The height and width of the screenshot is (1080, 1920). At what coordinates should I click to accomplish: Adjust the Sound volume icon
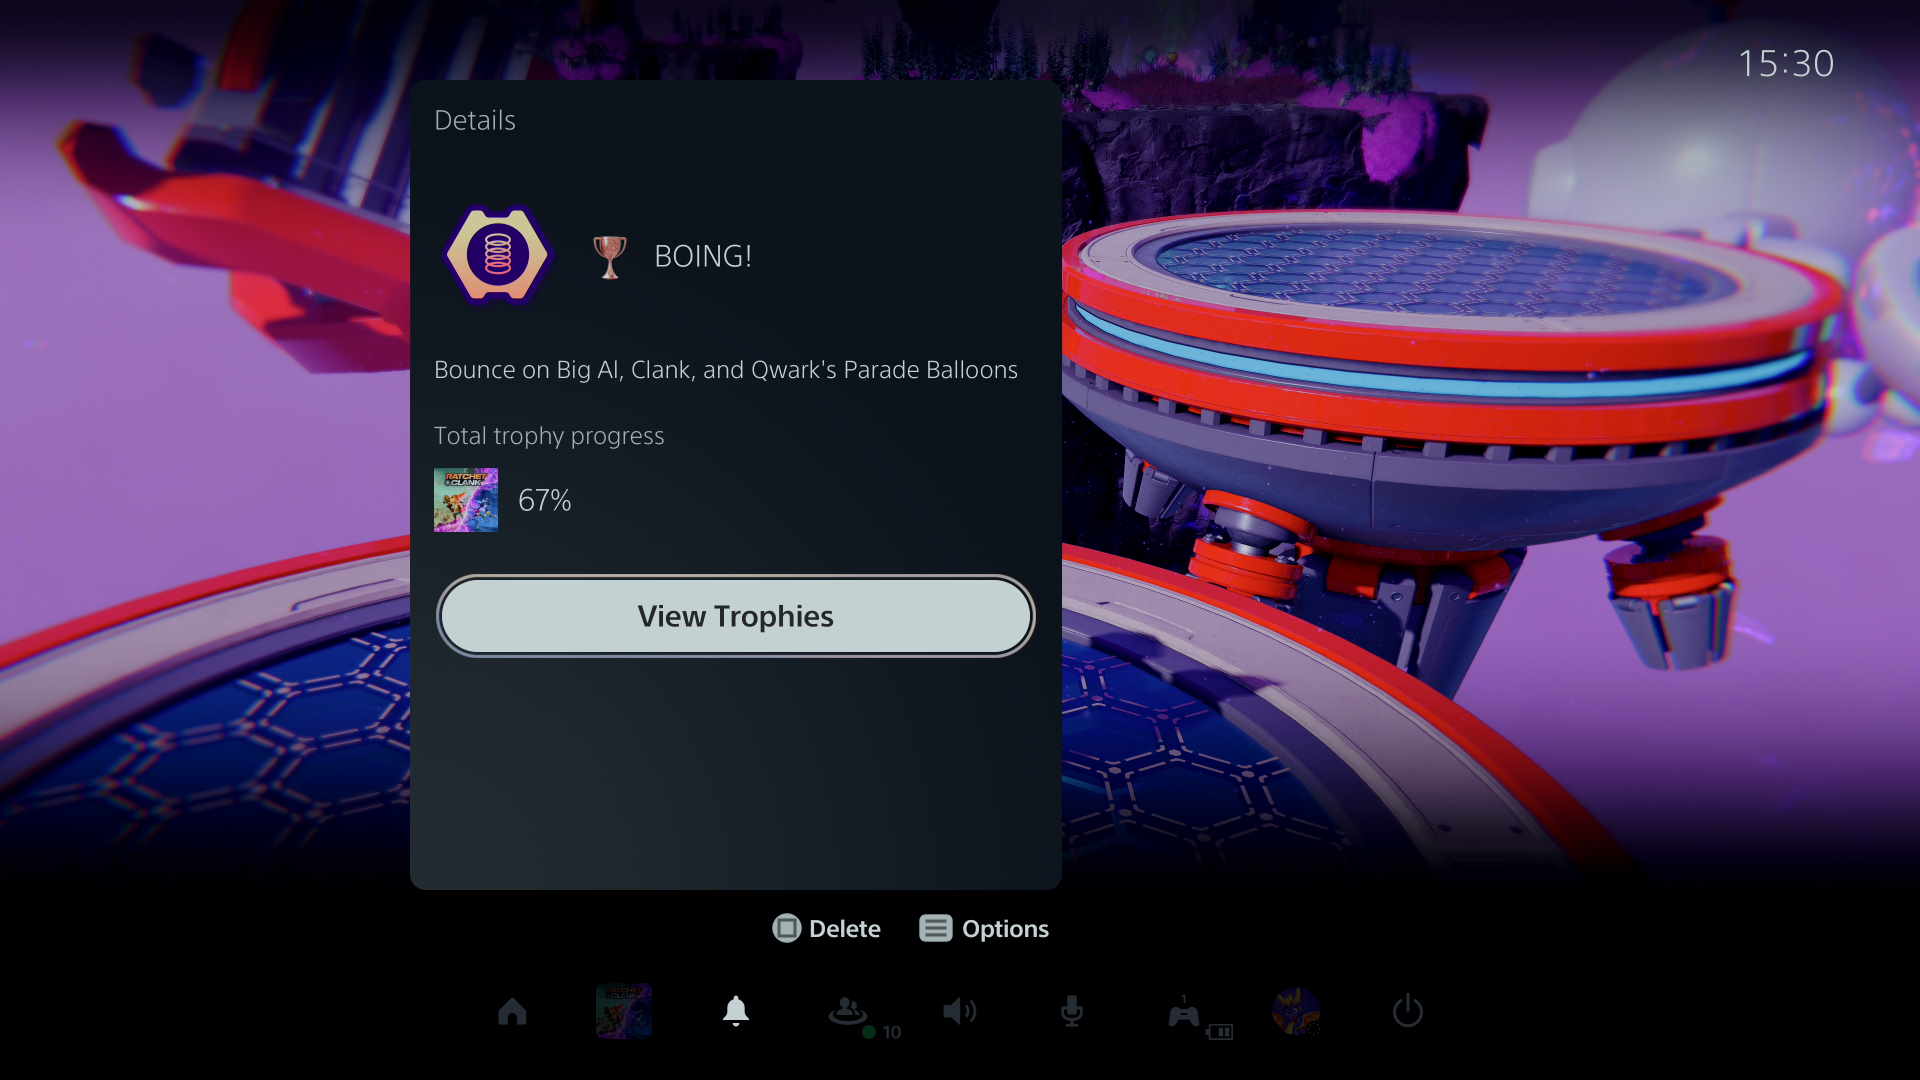tap(959, 1011)
